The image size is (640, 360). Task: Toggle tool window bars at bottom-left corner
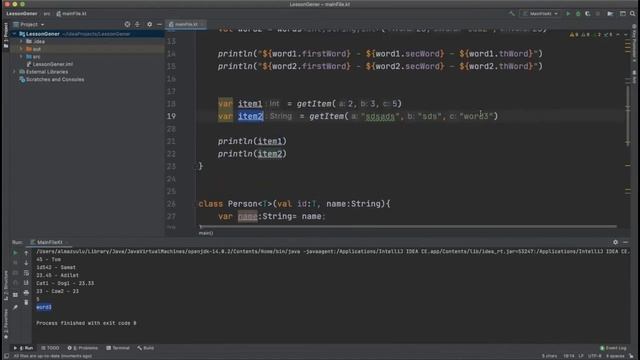point(6,356)
